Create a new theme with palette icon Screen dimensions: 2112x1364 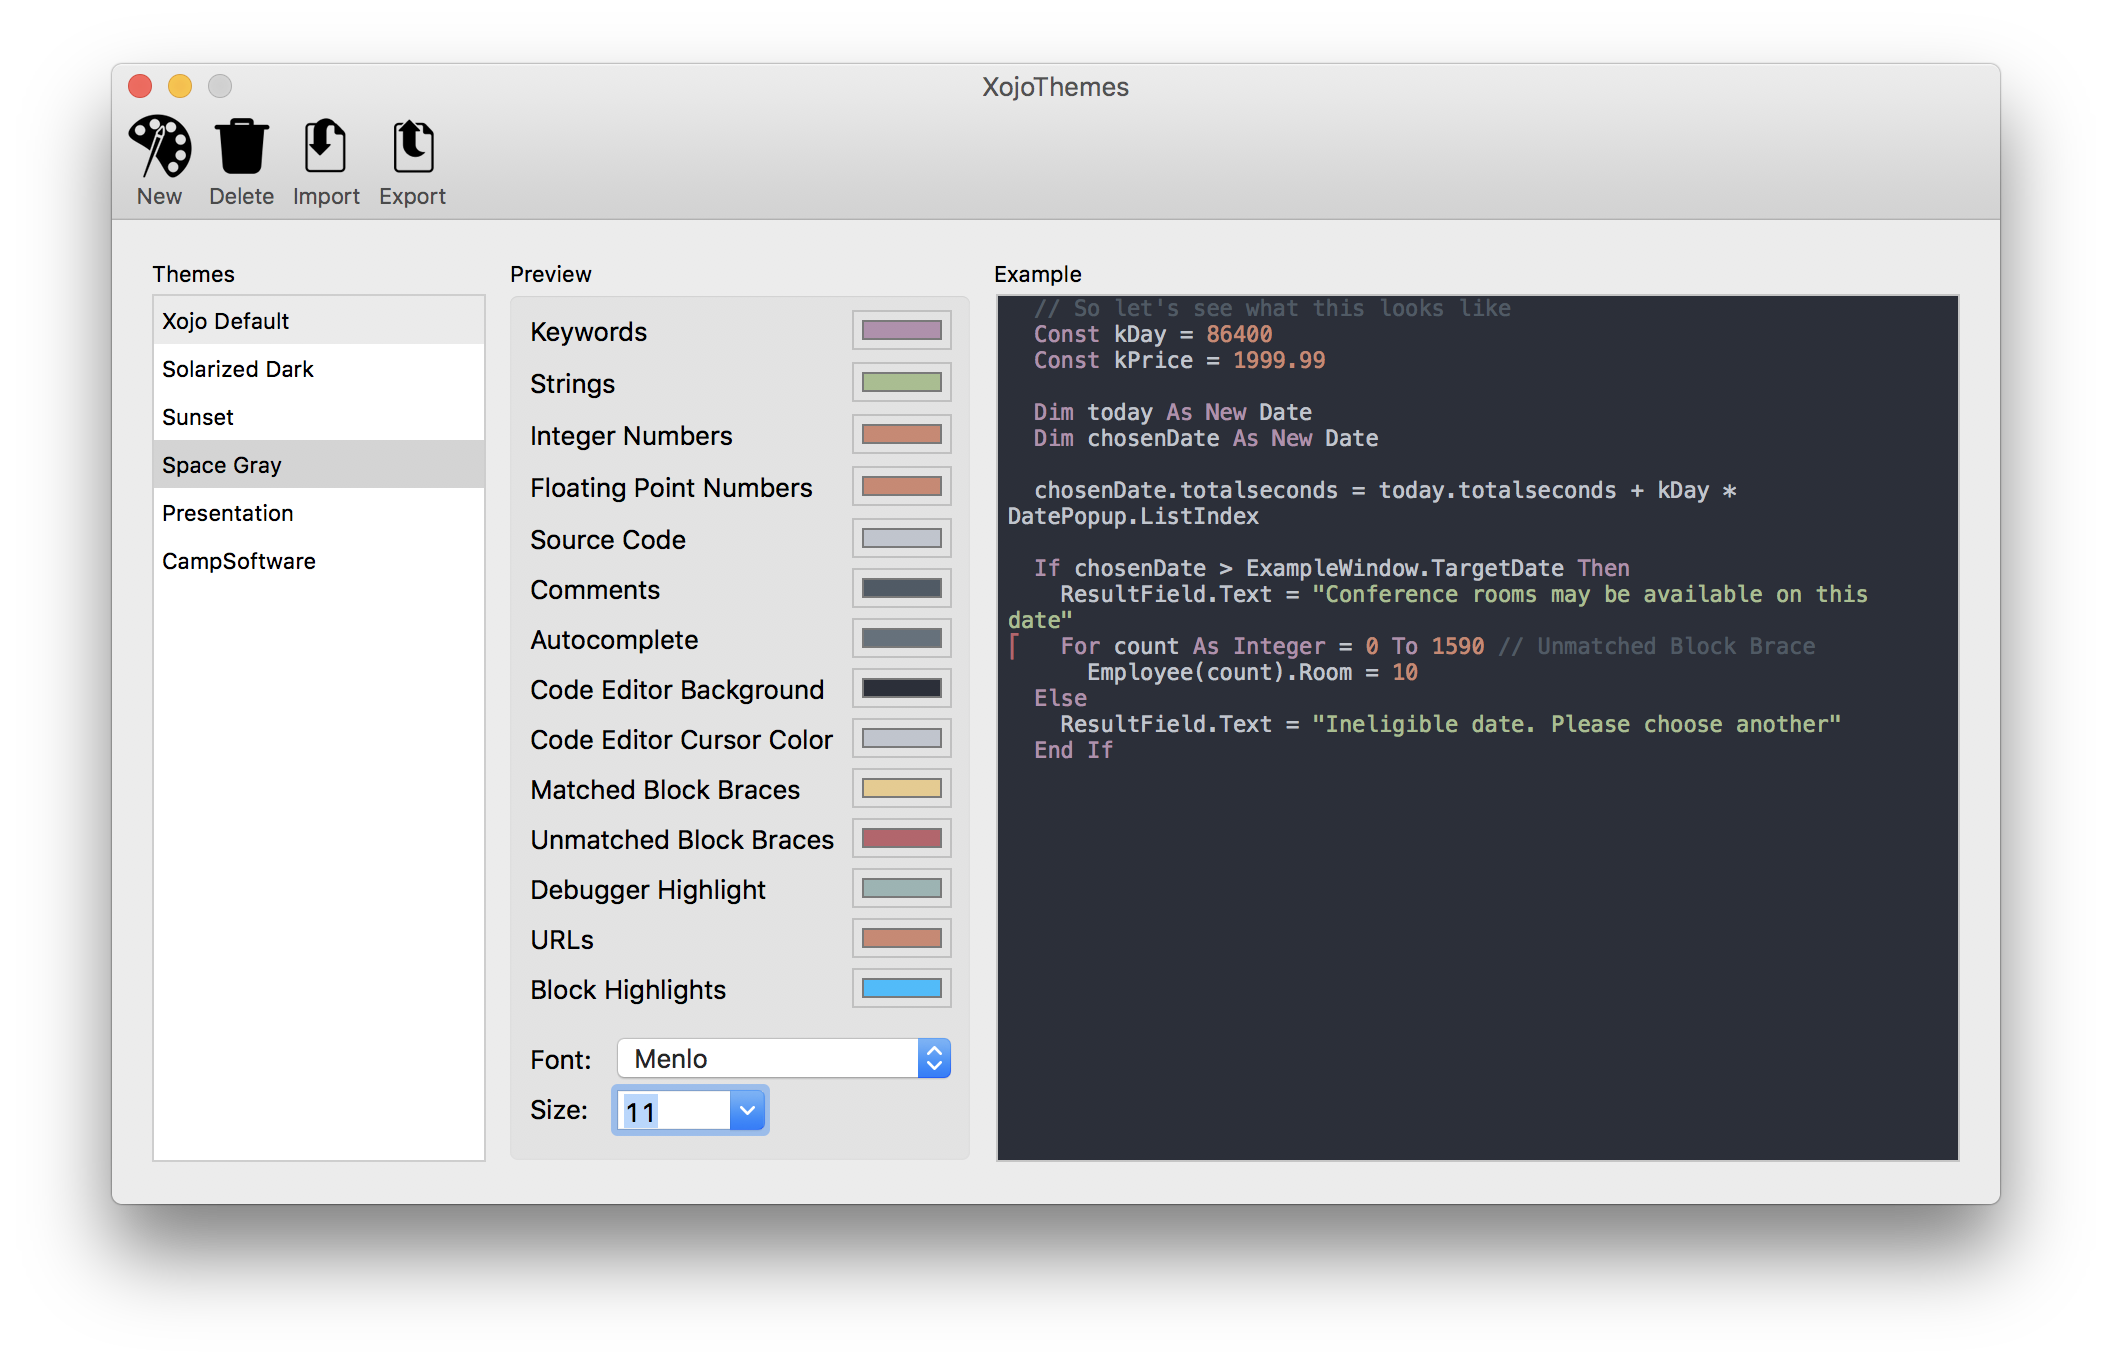pos(160,160)
